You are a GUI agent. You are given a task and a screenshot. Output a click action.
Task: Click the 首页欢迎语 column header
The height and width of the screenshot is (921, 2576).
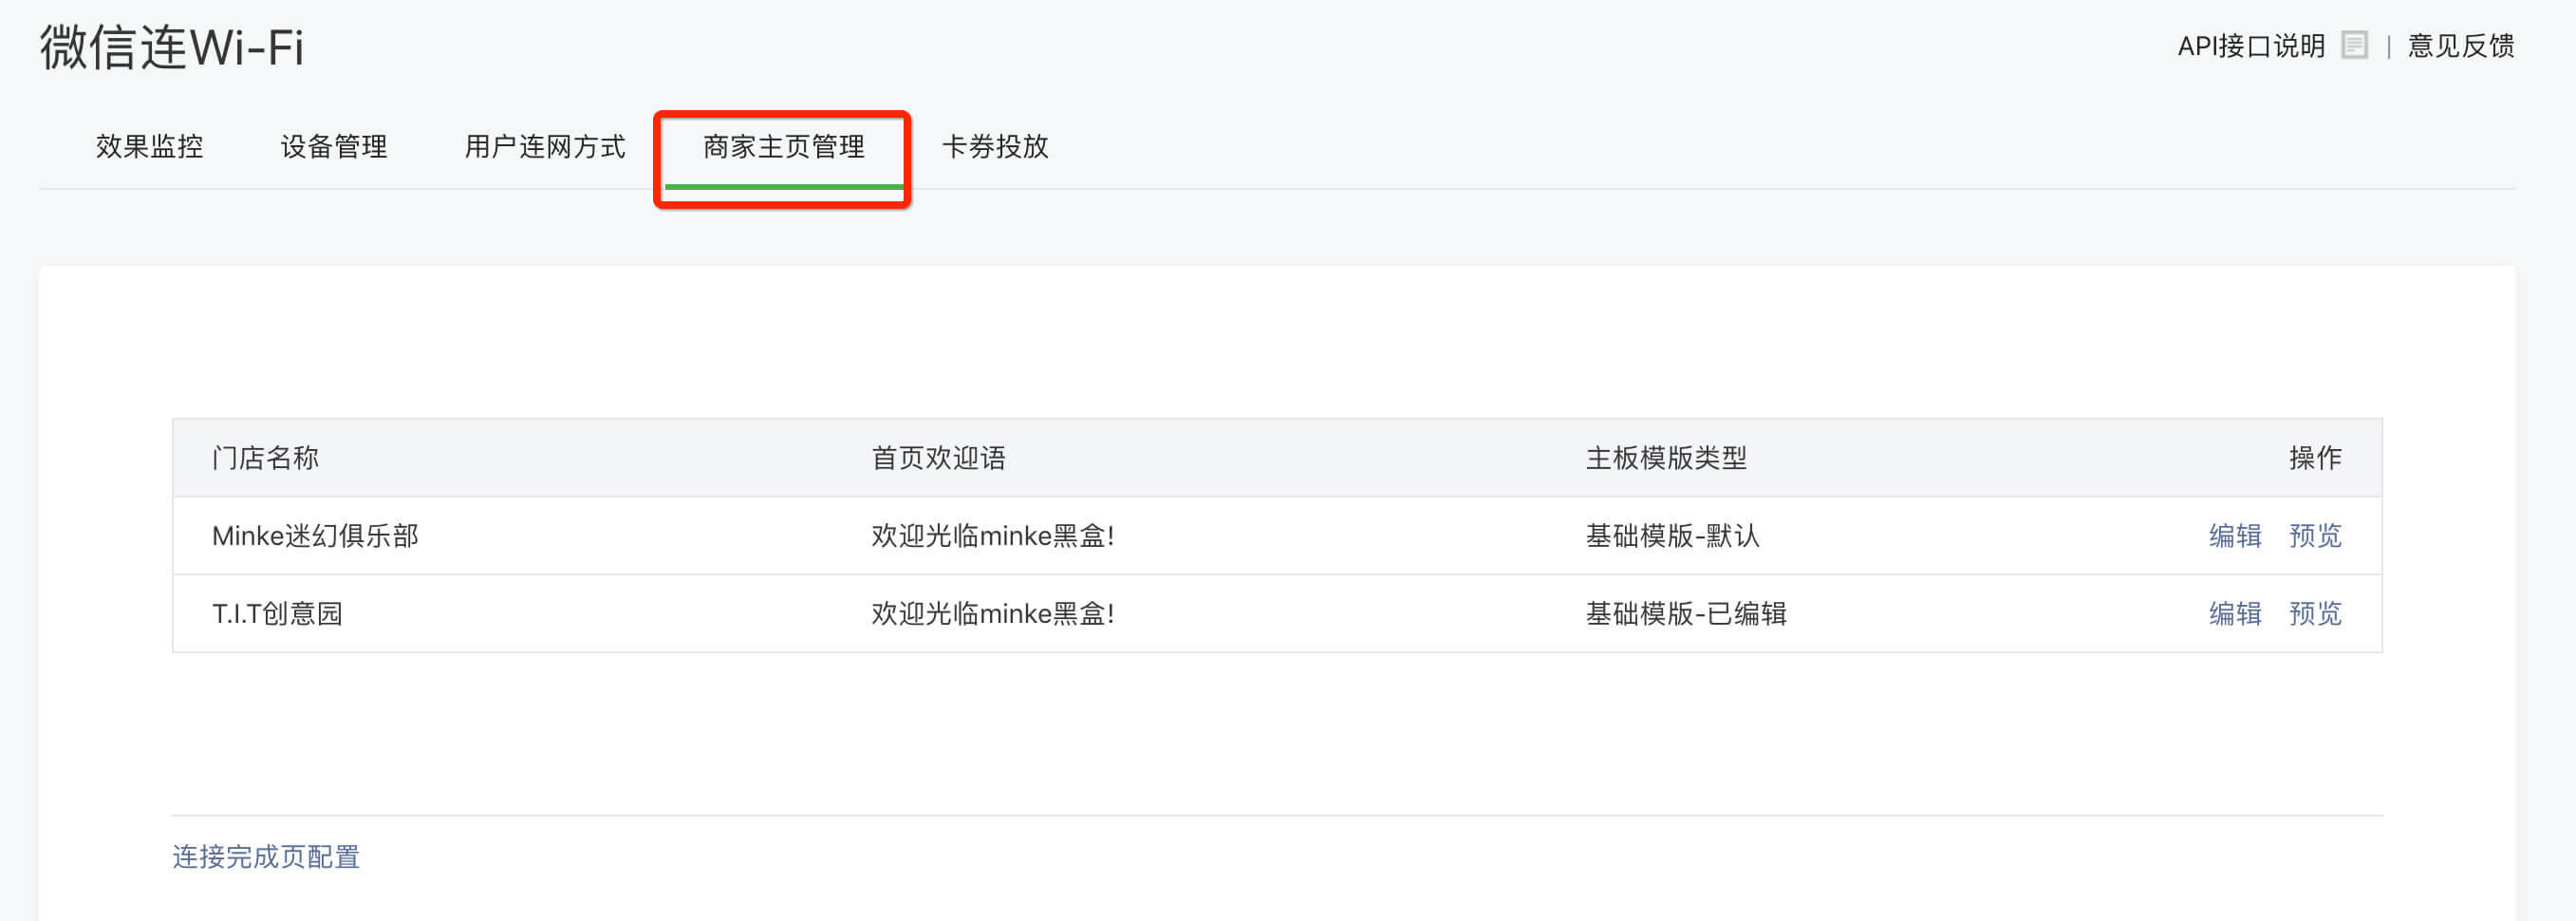[x=938, y=458]
